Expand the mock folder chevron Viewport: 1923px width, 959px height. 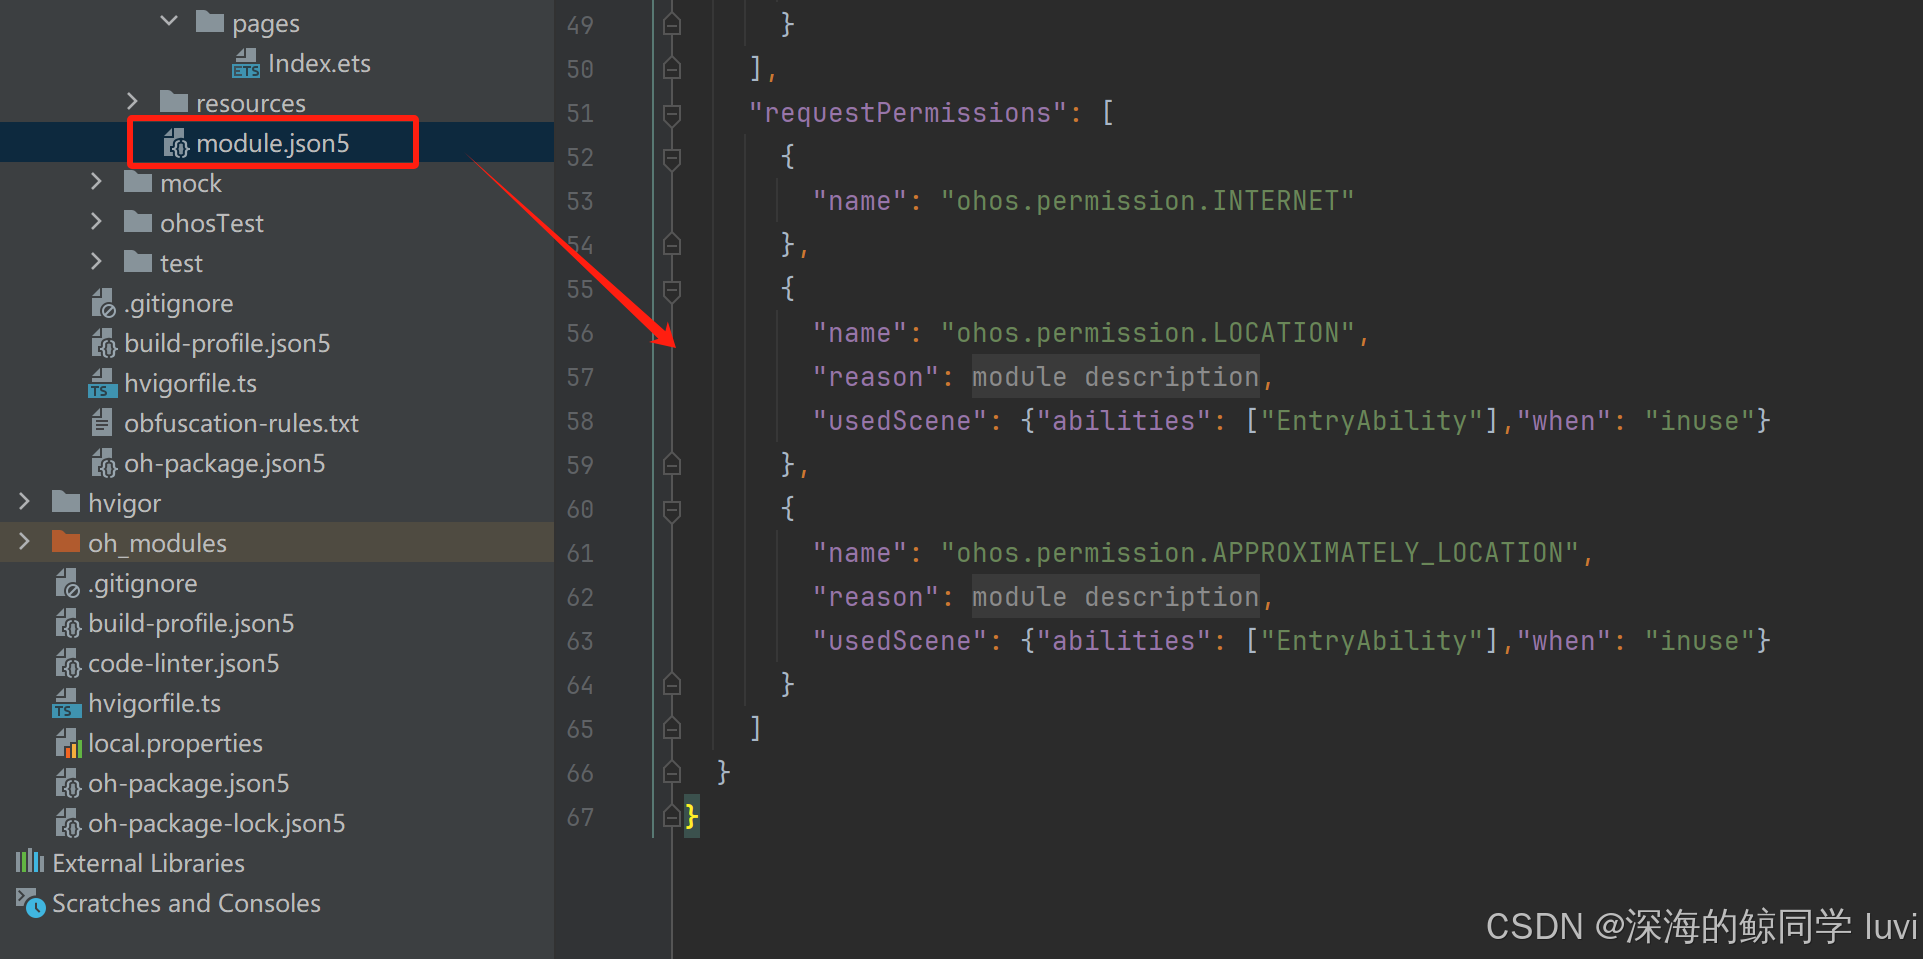click(x=96, y=181)
